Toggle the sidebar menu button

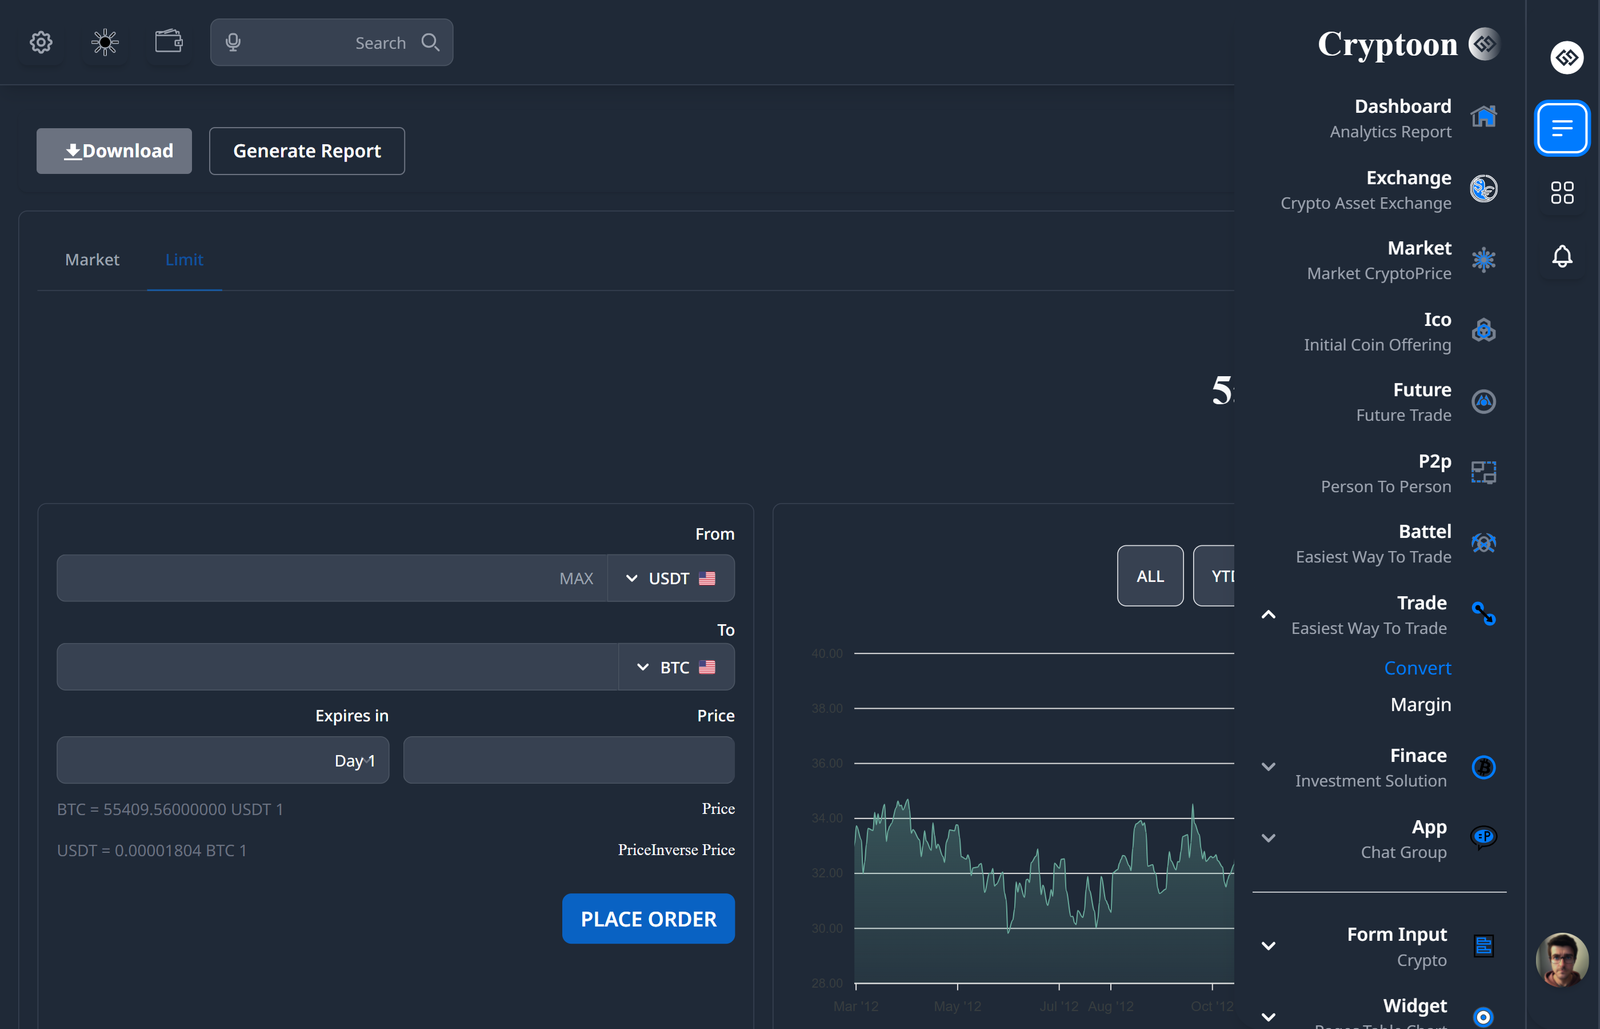coord(1562,128)
